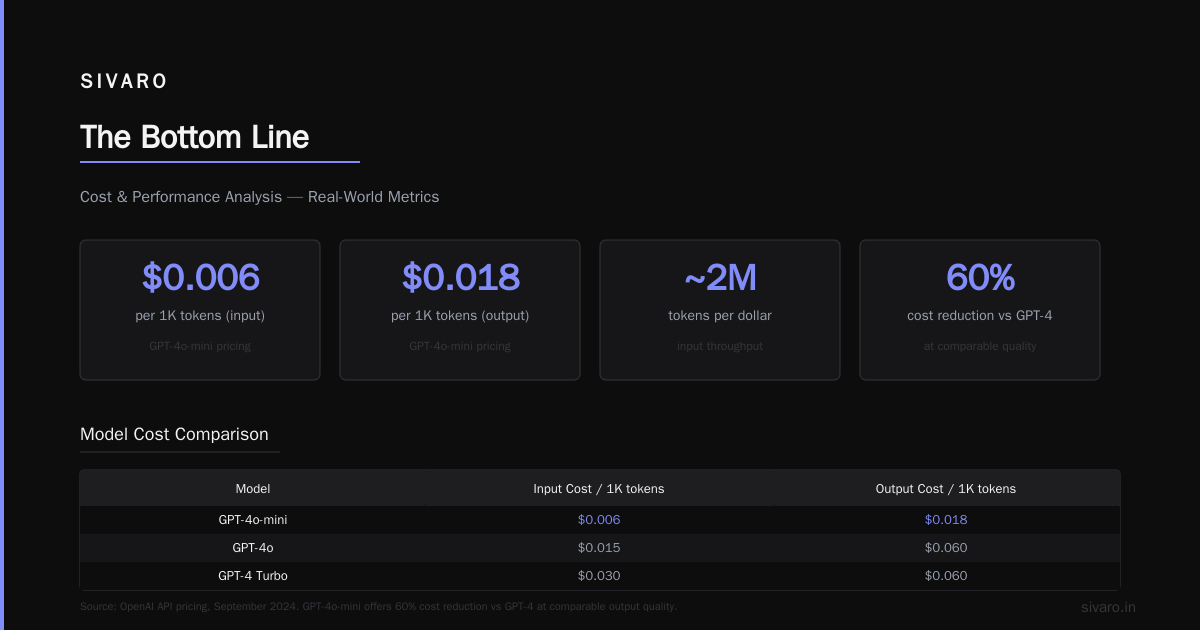Select The Bottom Line heading

(x=195, y=137)
